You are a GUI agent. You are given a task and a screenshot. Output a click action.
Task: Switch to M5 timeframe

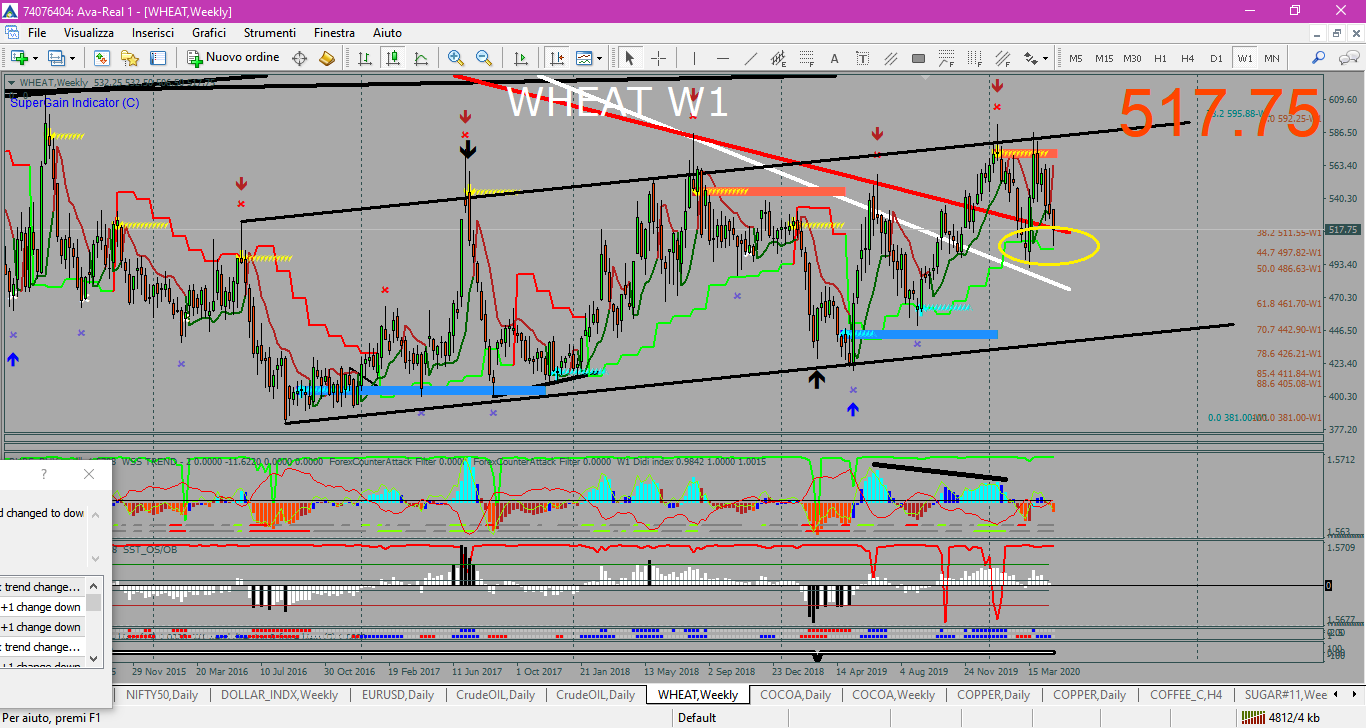1076,58
